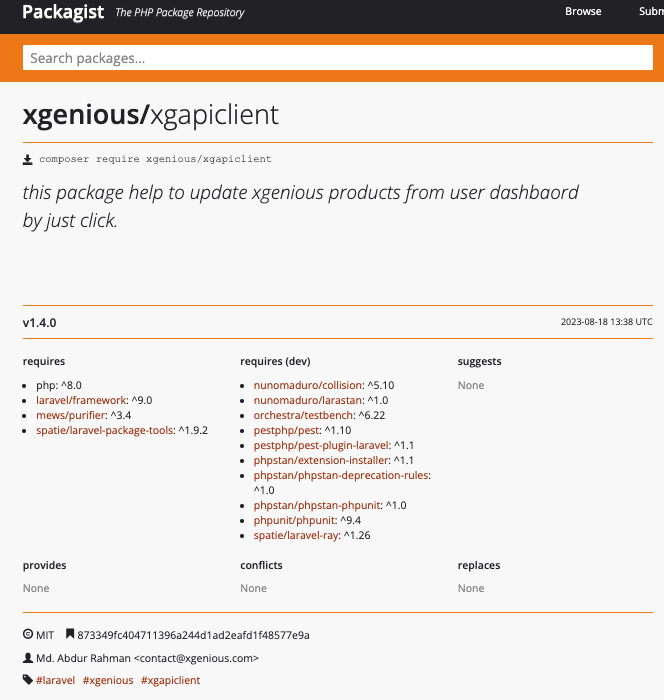Open the pestphp/pest-plugin-laravel link
664x700 pixels.
click(321, 445)
